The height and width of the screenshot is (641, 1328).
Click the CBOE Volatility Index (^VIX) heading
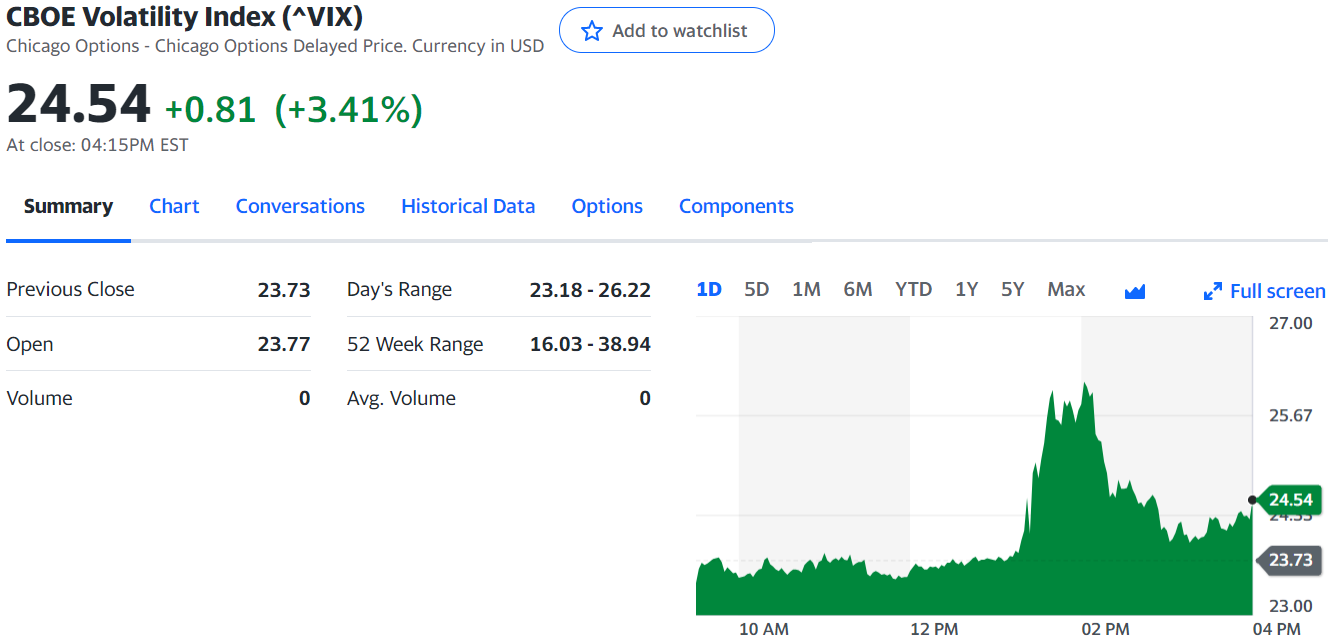click(x=185, y=16)
